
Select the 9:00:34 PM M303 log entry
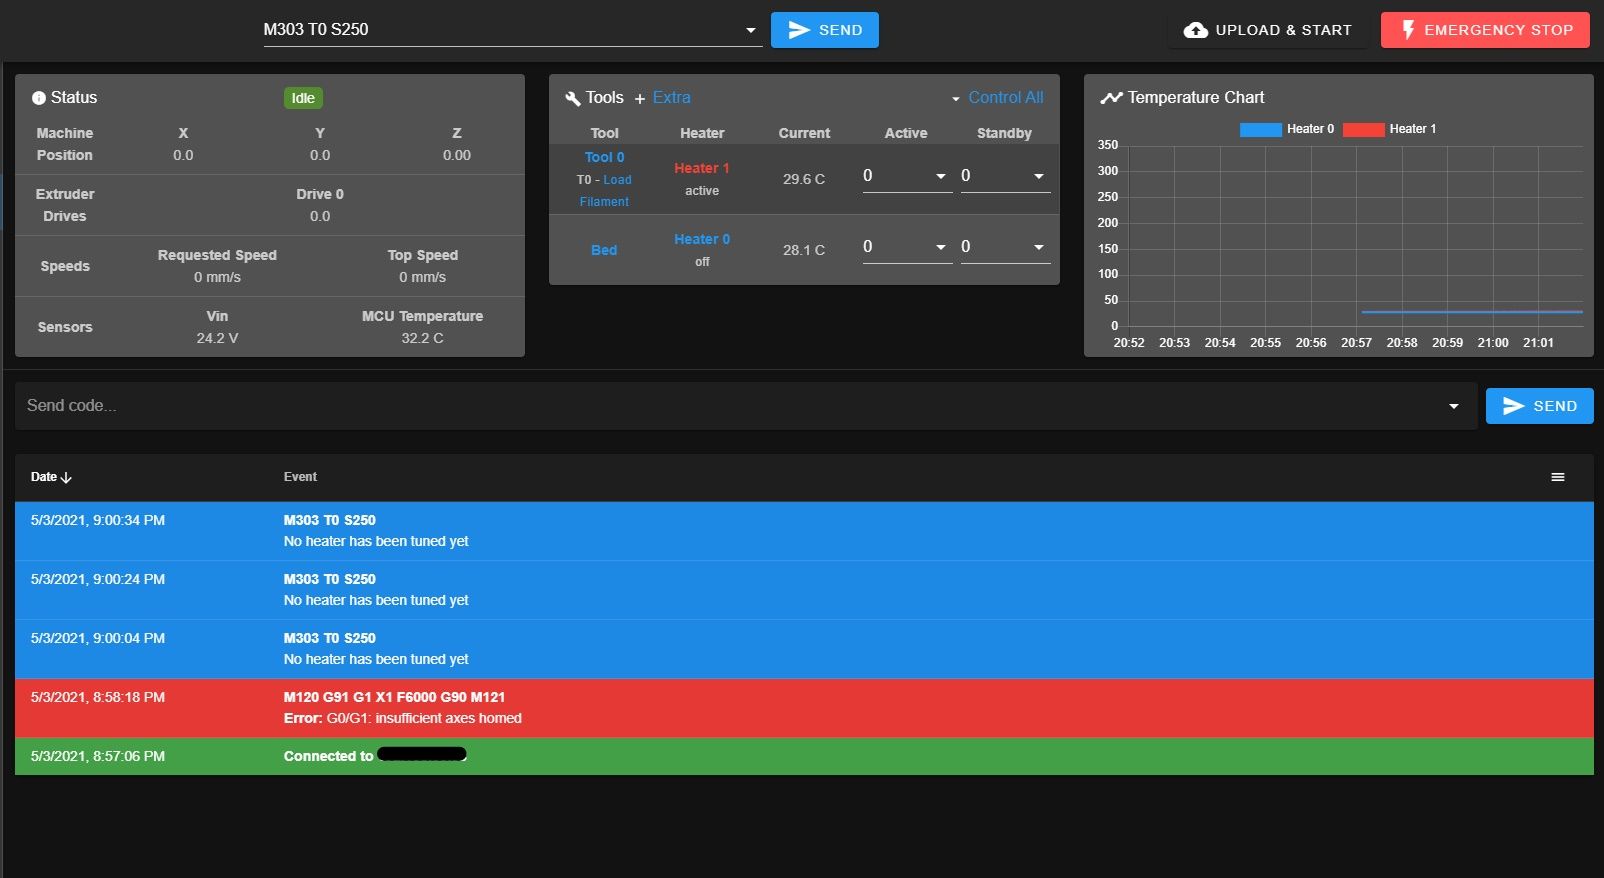804,531
